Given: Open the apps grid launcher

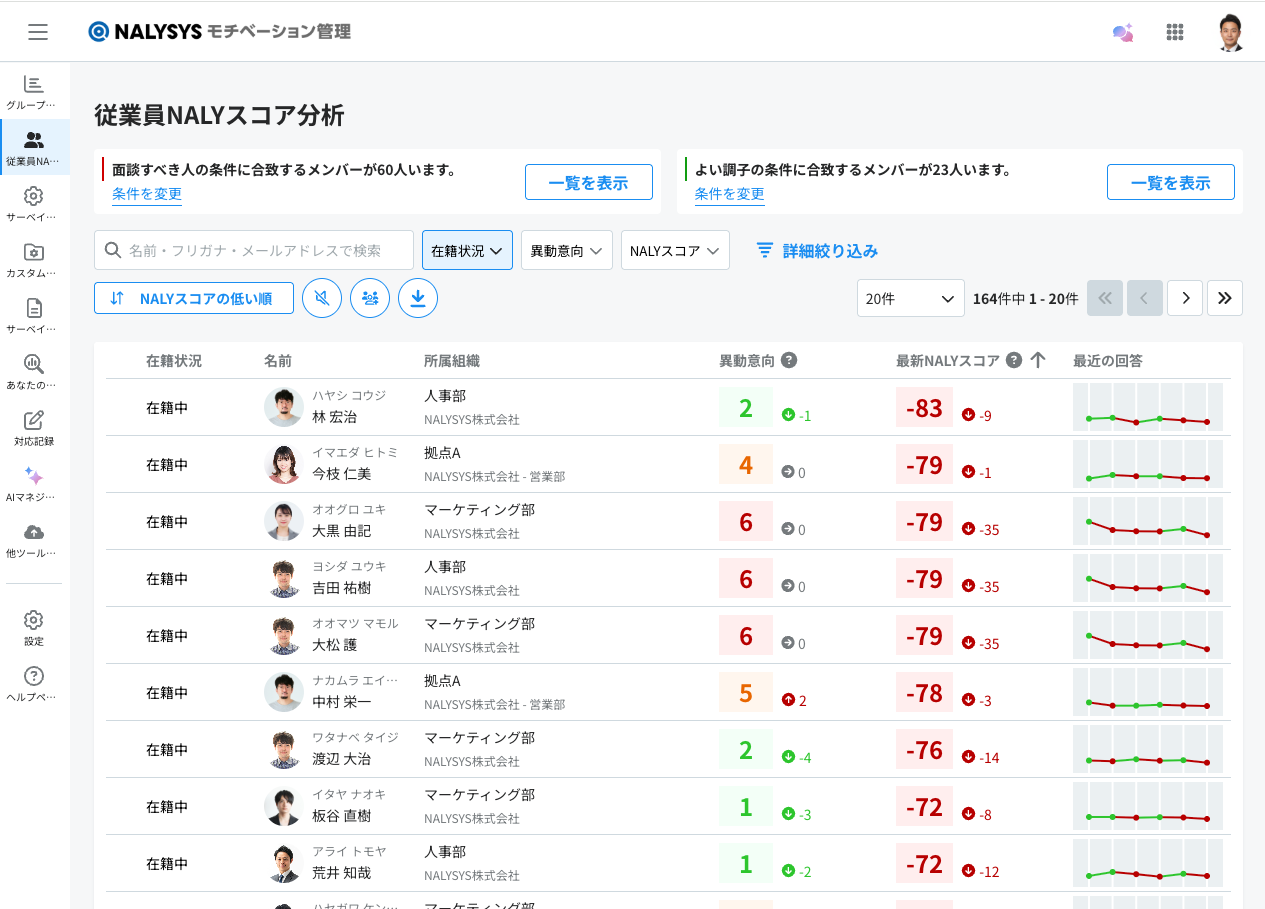Looking at the screenshot, I should tap(1175, 32).
